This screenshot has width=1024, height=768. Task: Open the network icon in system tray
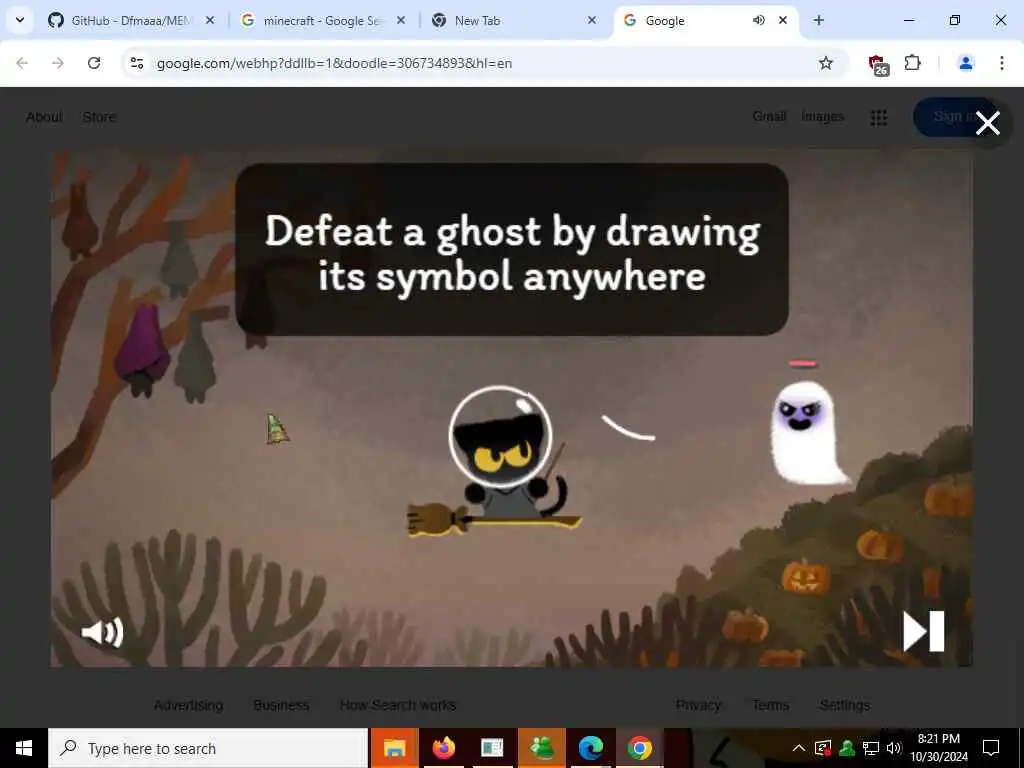pos(871,748)
